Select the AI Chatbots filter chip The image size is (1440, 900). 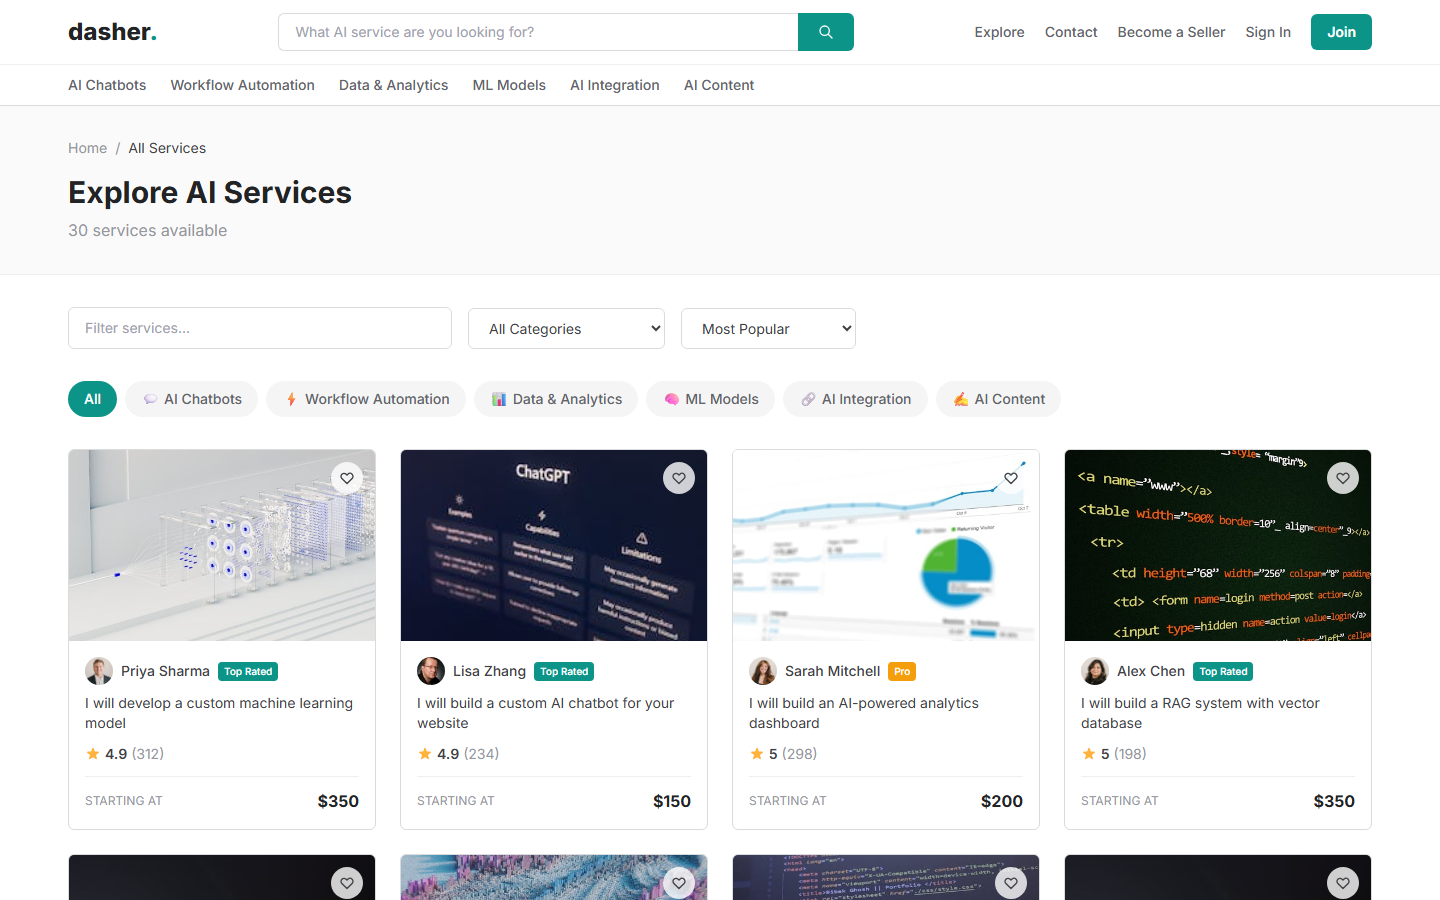pos(191,399)
